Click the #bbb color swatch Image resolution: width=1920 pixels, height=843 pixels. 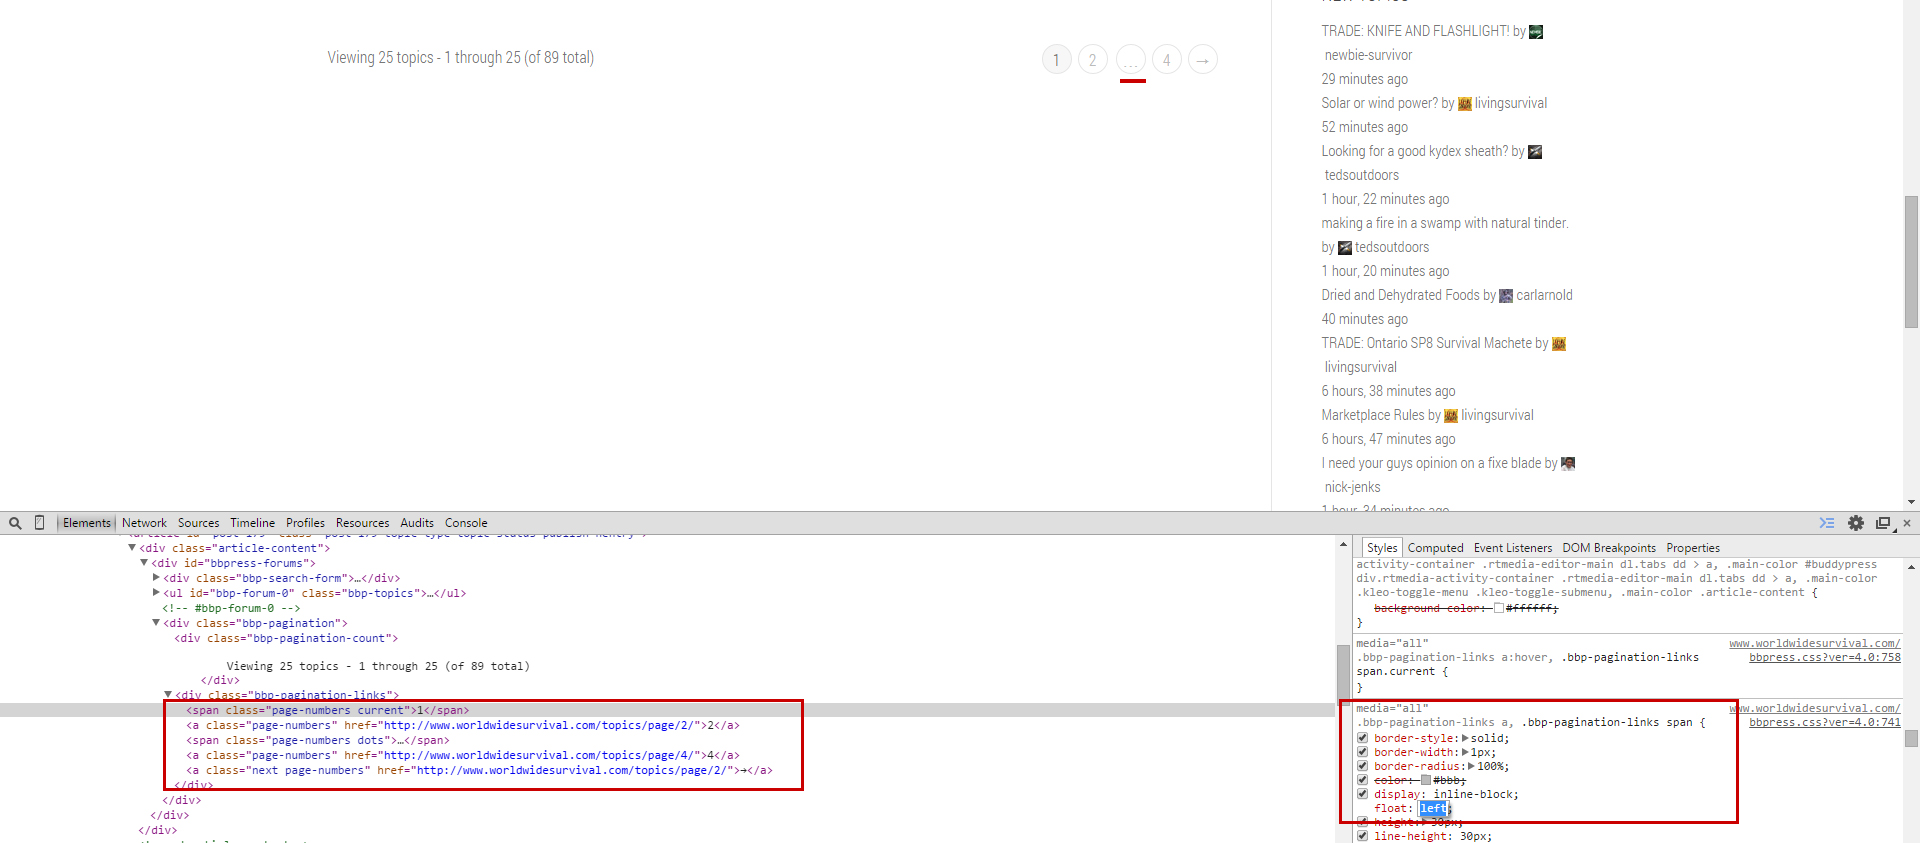pyautogui.click(x=1426, y=780)
